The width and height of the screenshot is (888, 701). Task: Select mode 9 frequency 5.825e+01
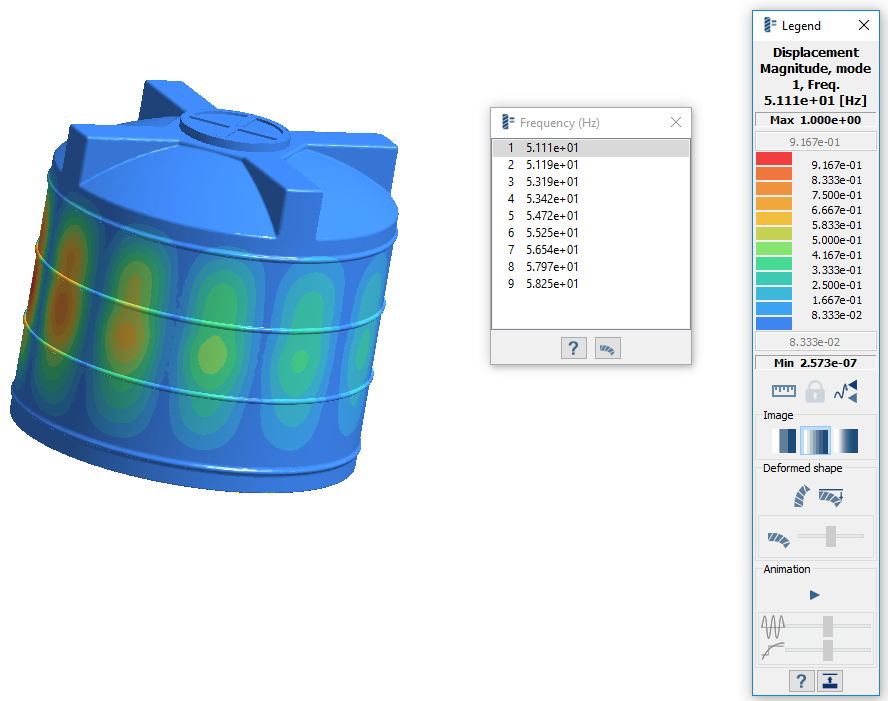[x=552, y=284]
